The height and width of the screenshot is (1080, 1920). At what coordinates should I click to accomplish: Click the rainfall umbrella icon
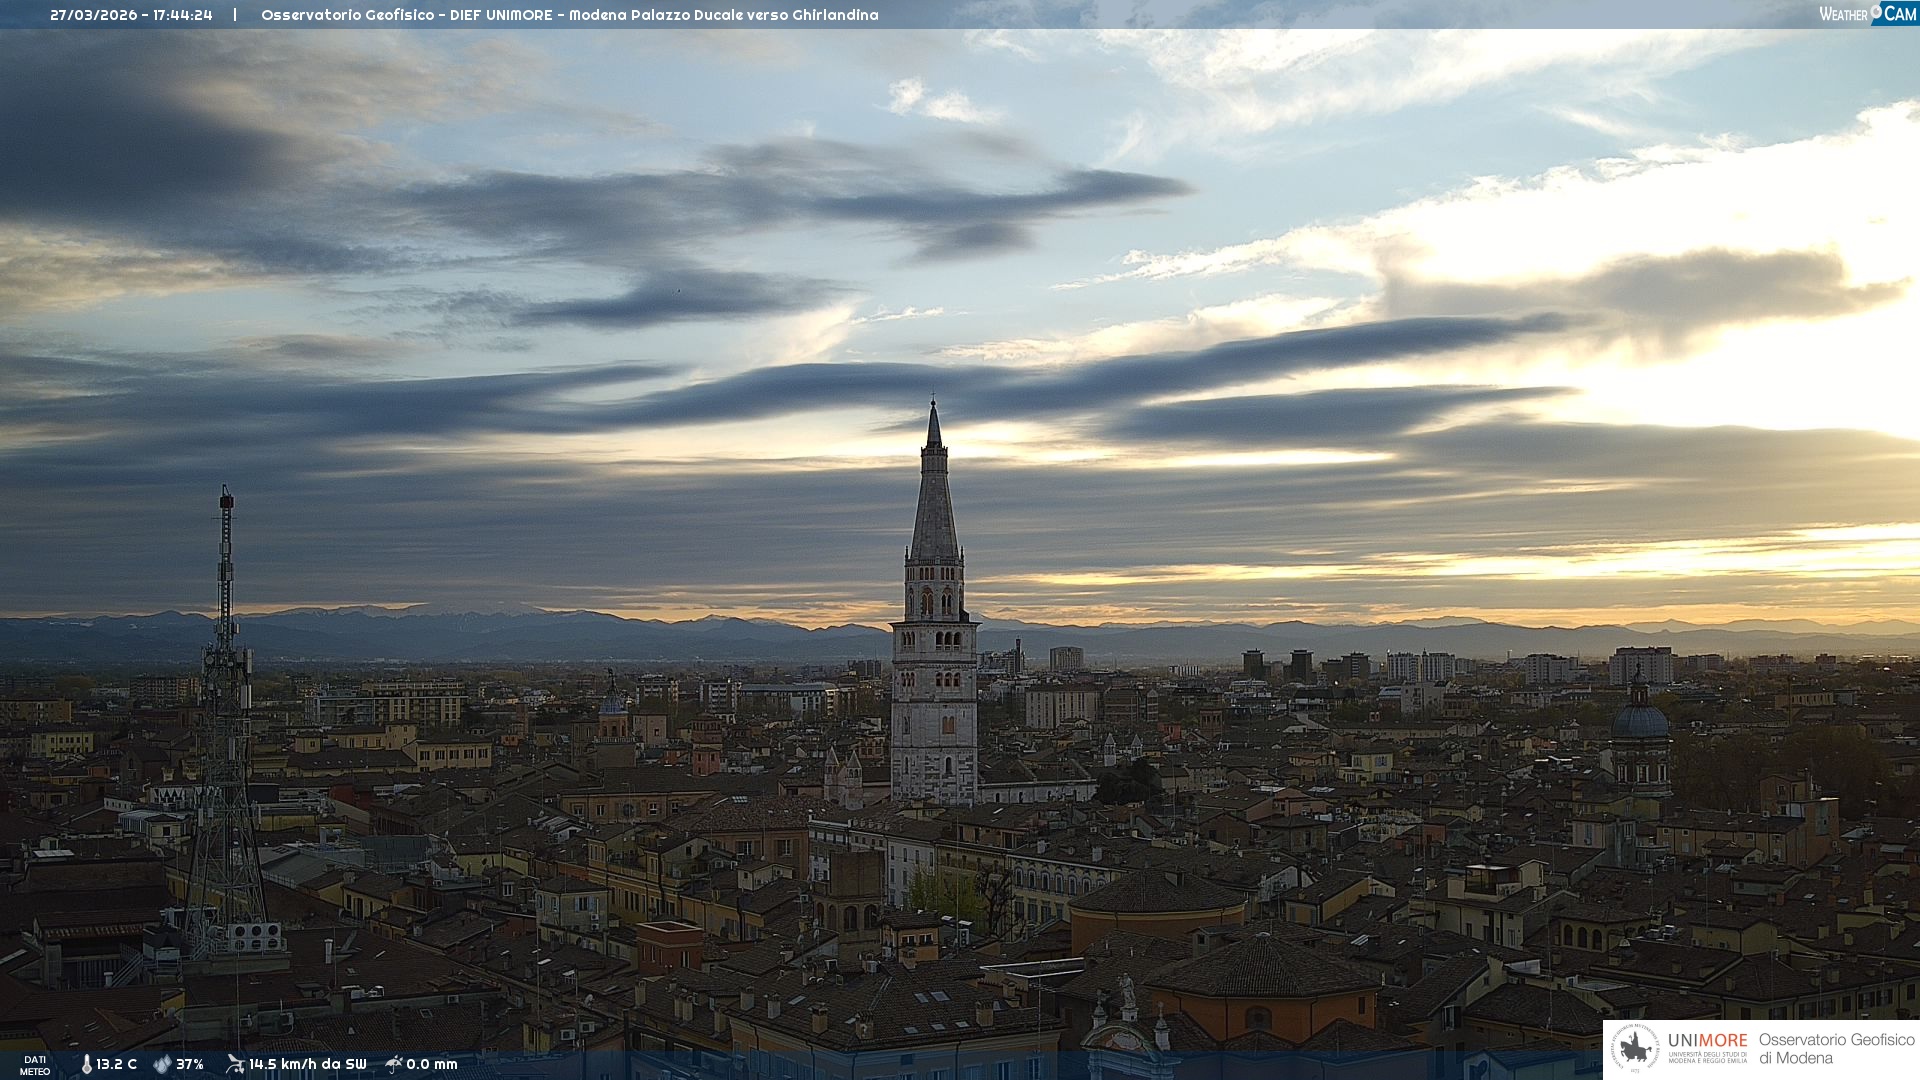tap(394, 1064)
